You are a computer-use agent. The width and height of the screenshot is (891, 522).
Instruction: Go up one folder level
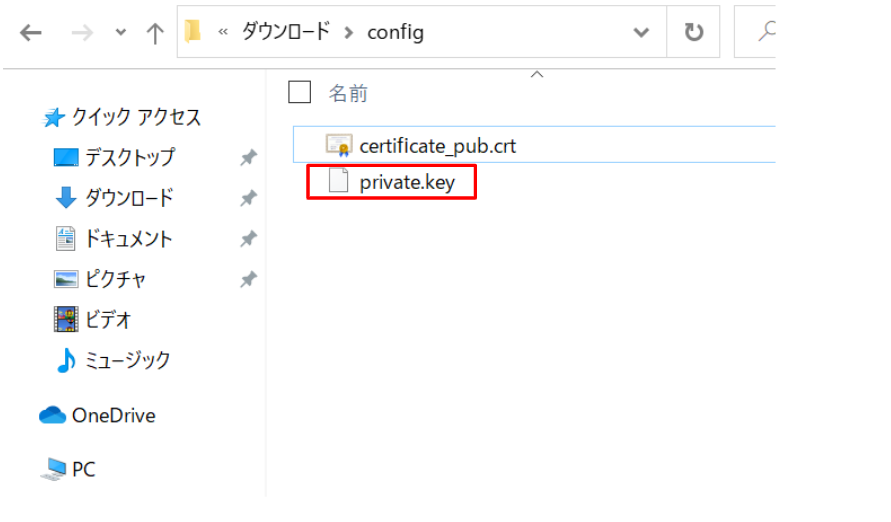(x=155, y=33)
